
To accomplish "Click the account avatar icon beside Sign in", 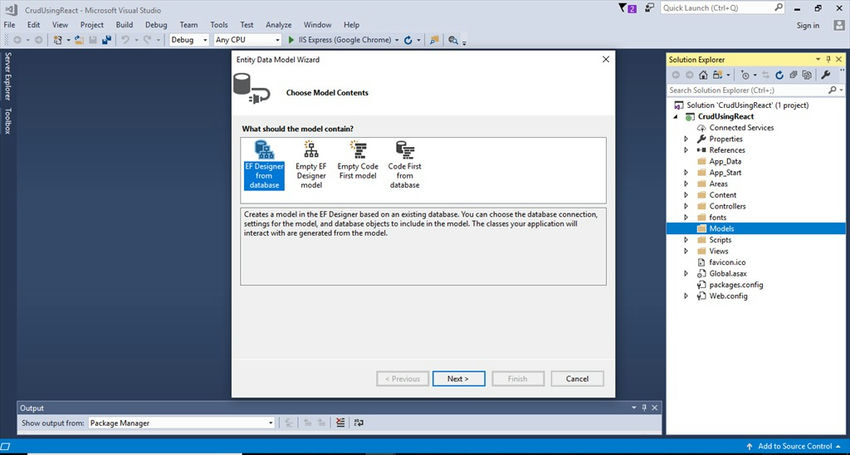I will [x=839, y=25].
